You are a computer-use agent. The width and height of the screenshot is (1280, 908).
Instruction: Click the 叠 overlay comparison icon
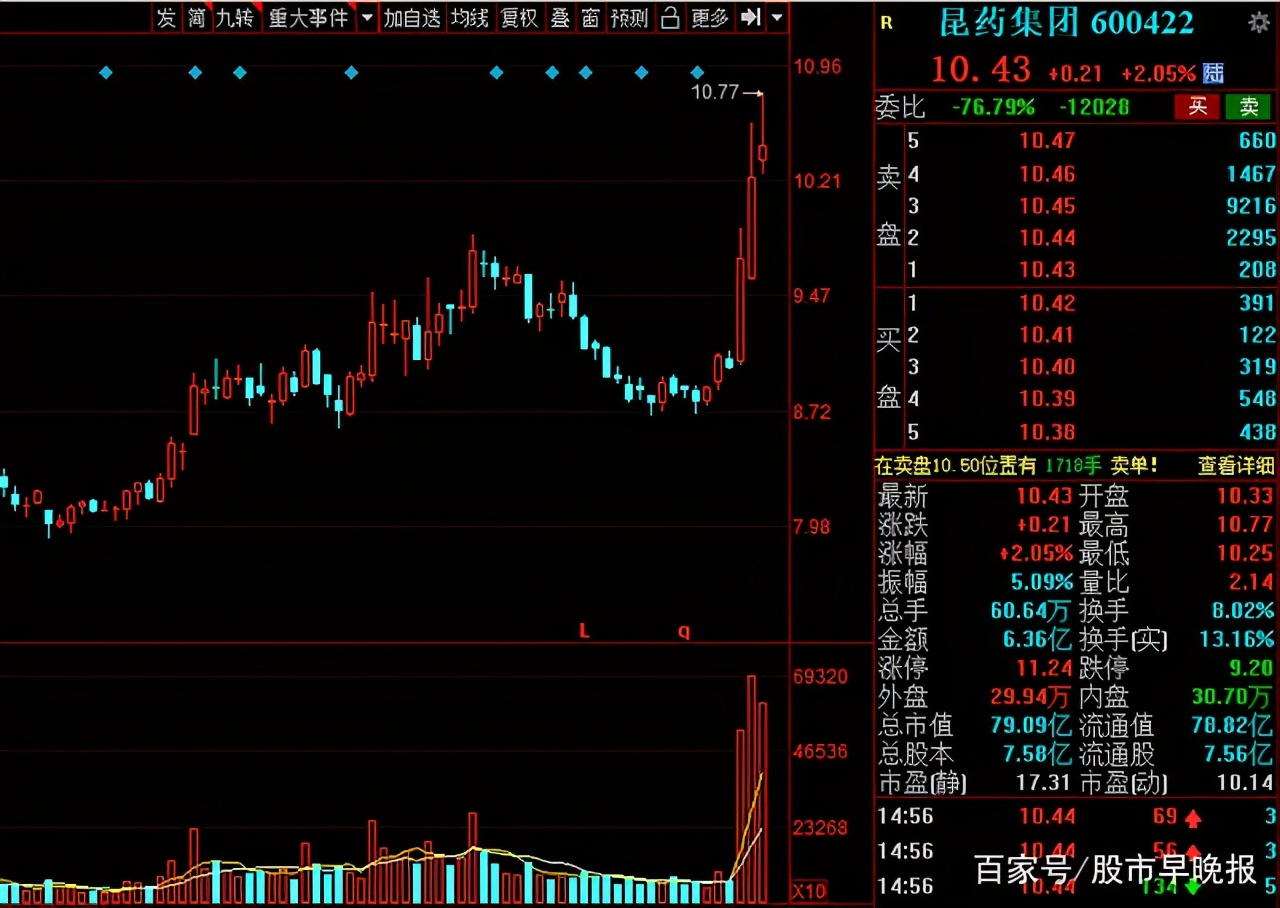pyautogui.click(x=560, y=17)
